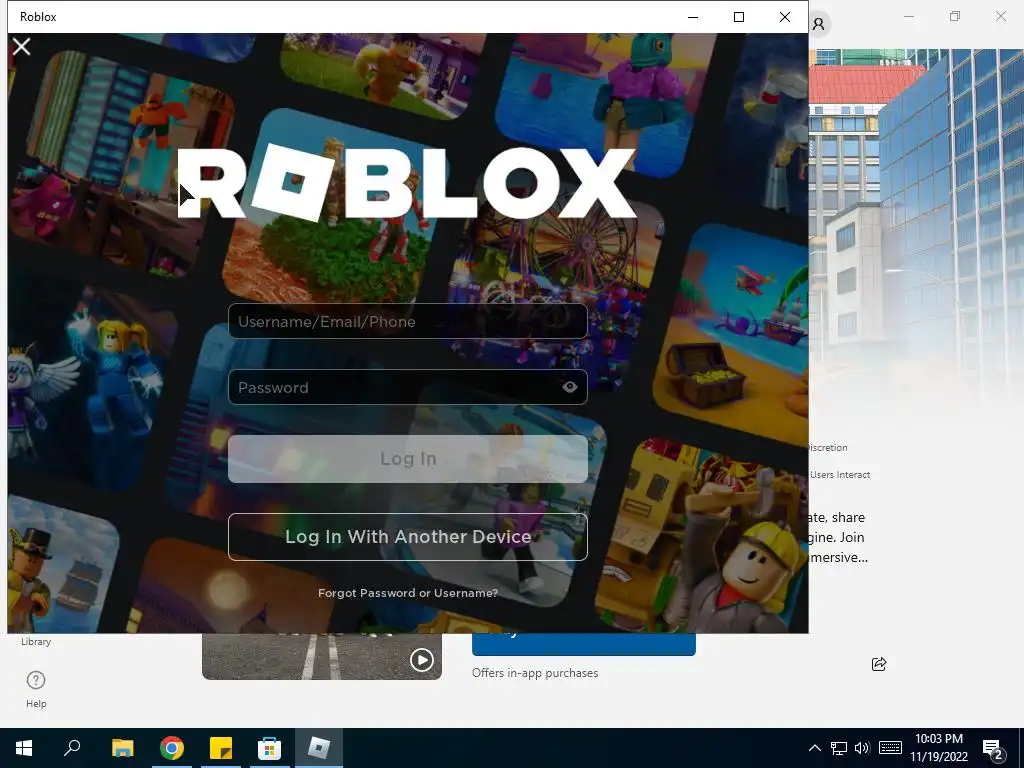The width and height of the screenshot is (1024, 768).
Task: Launch Google Chrome from the taskbar
Action: click(x=172, y=748)
